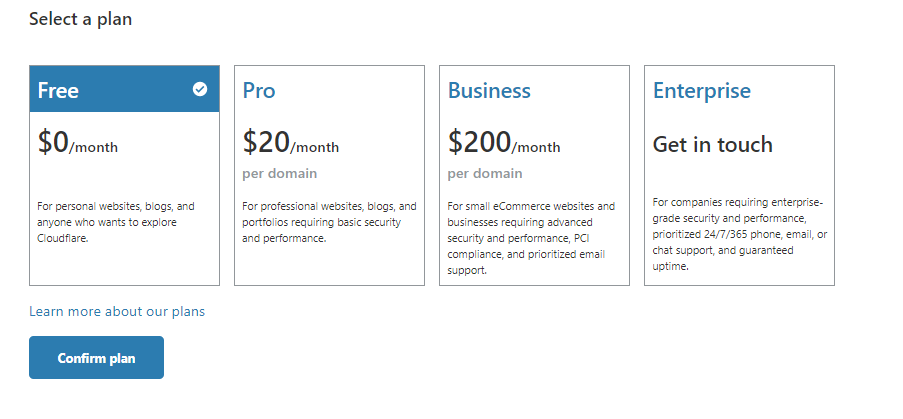Open Learn more about our plans link

(x=117, y=311)
